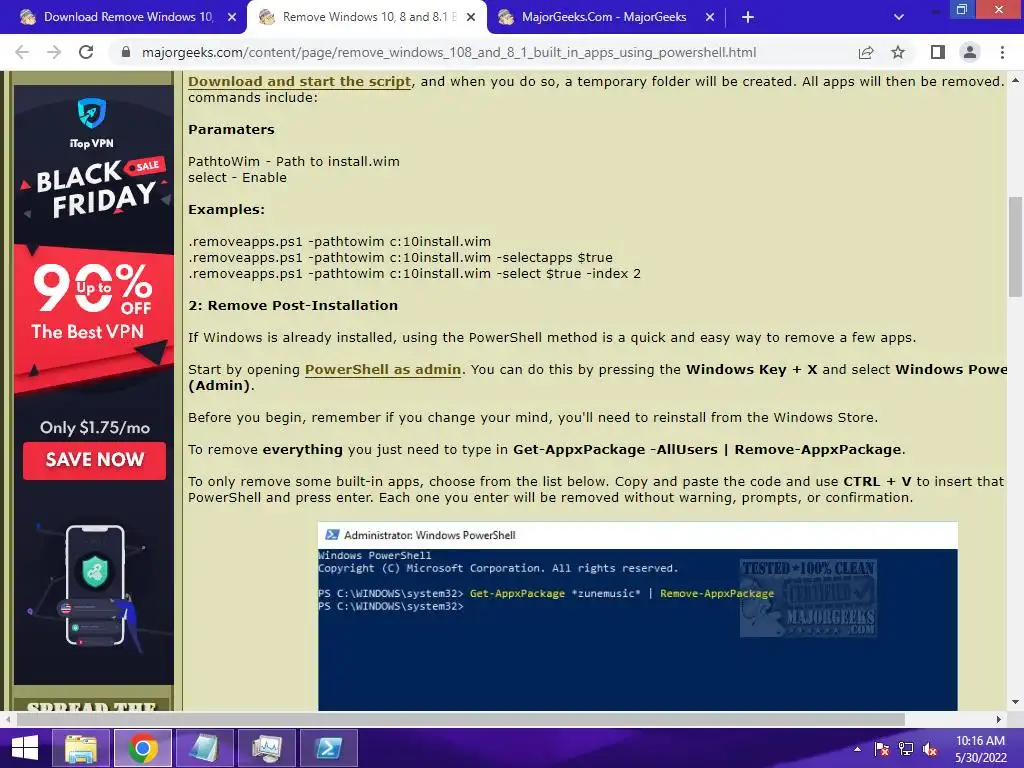Open PowerShell from the taskbar
Screen dimensions: 1024x768
click(x=328, y=748)
